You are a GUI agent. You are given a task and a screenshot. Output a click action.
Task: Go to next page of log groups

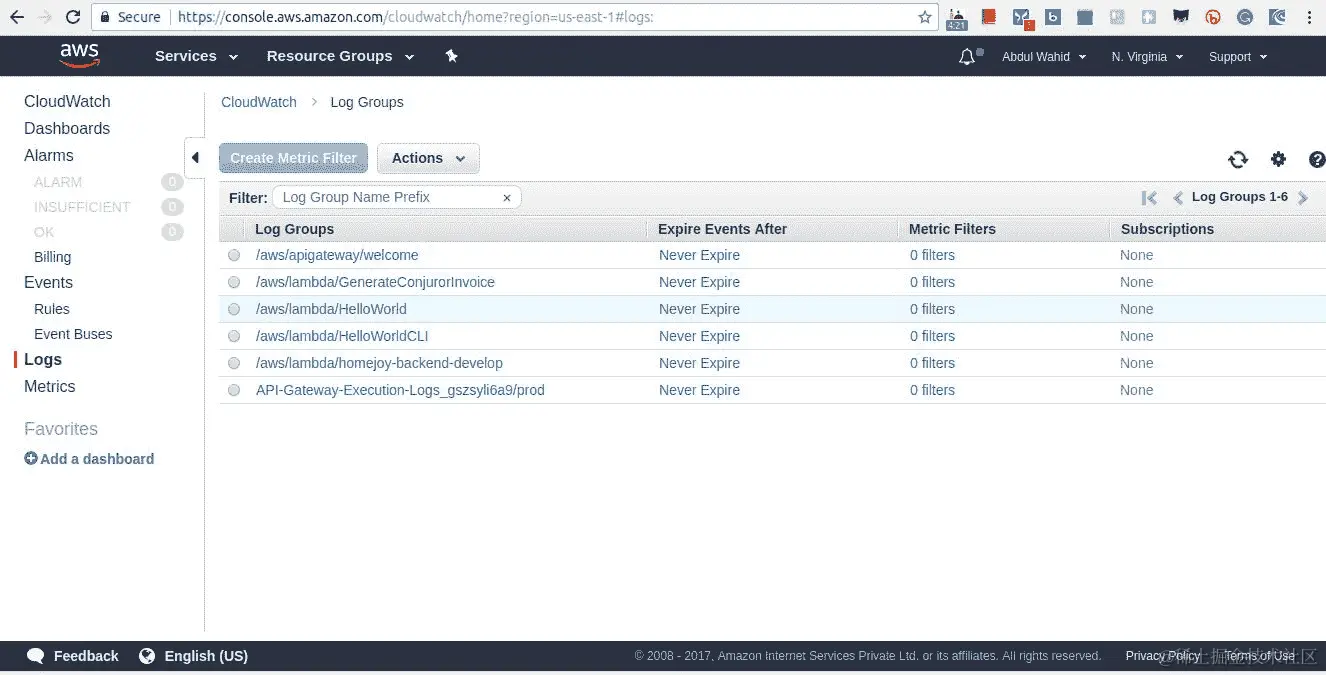coord(1302,198)
